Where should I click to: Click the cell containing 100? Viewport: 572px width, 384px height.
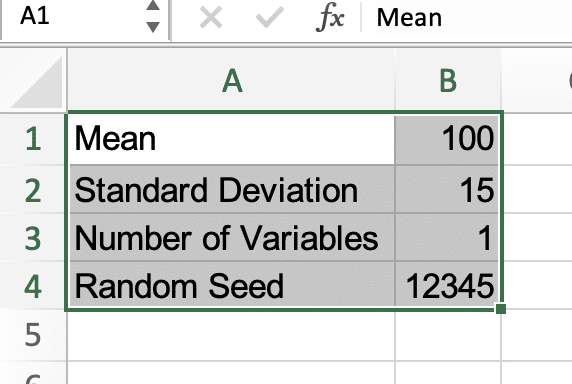447,139
